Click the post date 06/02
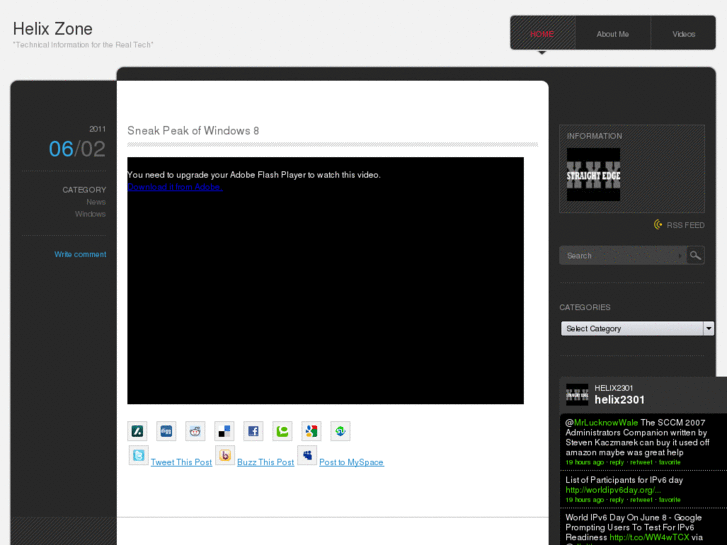This screenshot has height=545, width=727. pos(77,149)
